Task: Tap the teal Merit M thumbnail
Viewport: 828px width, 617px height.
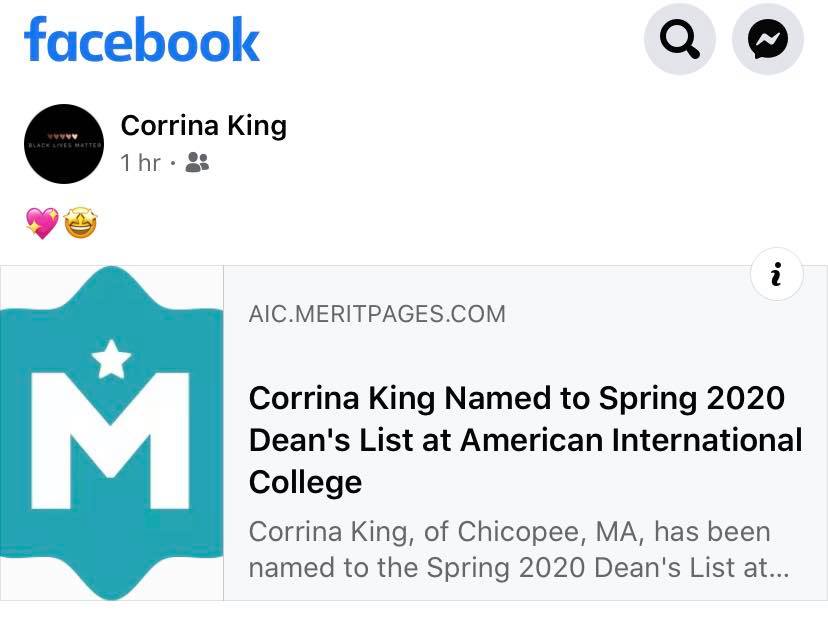Action: (111, 433)
